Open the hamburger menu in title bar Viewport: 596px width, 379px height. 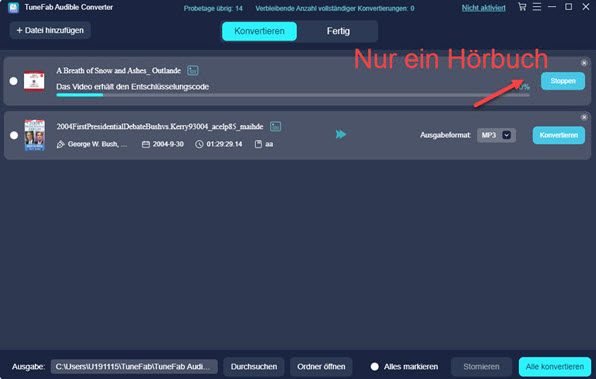click(537, 7)
